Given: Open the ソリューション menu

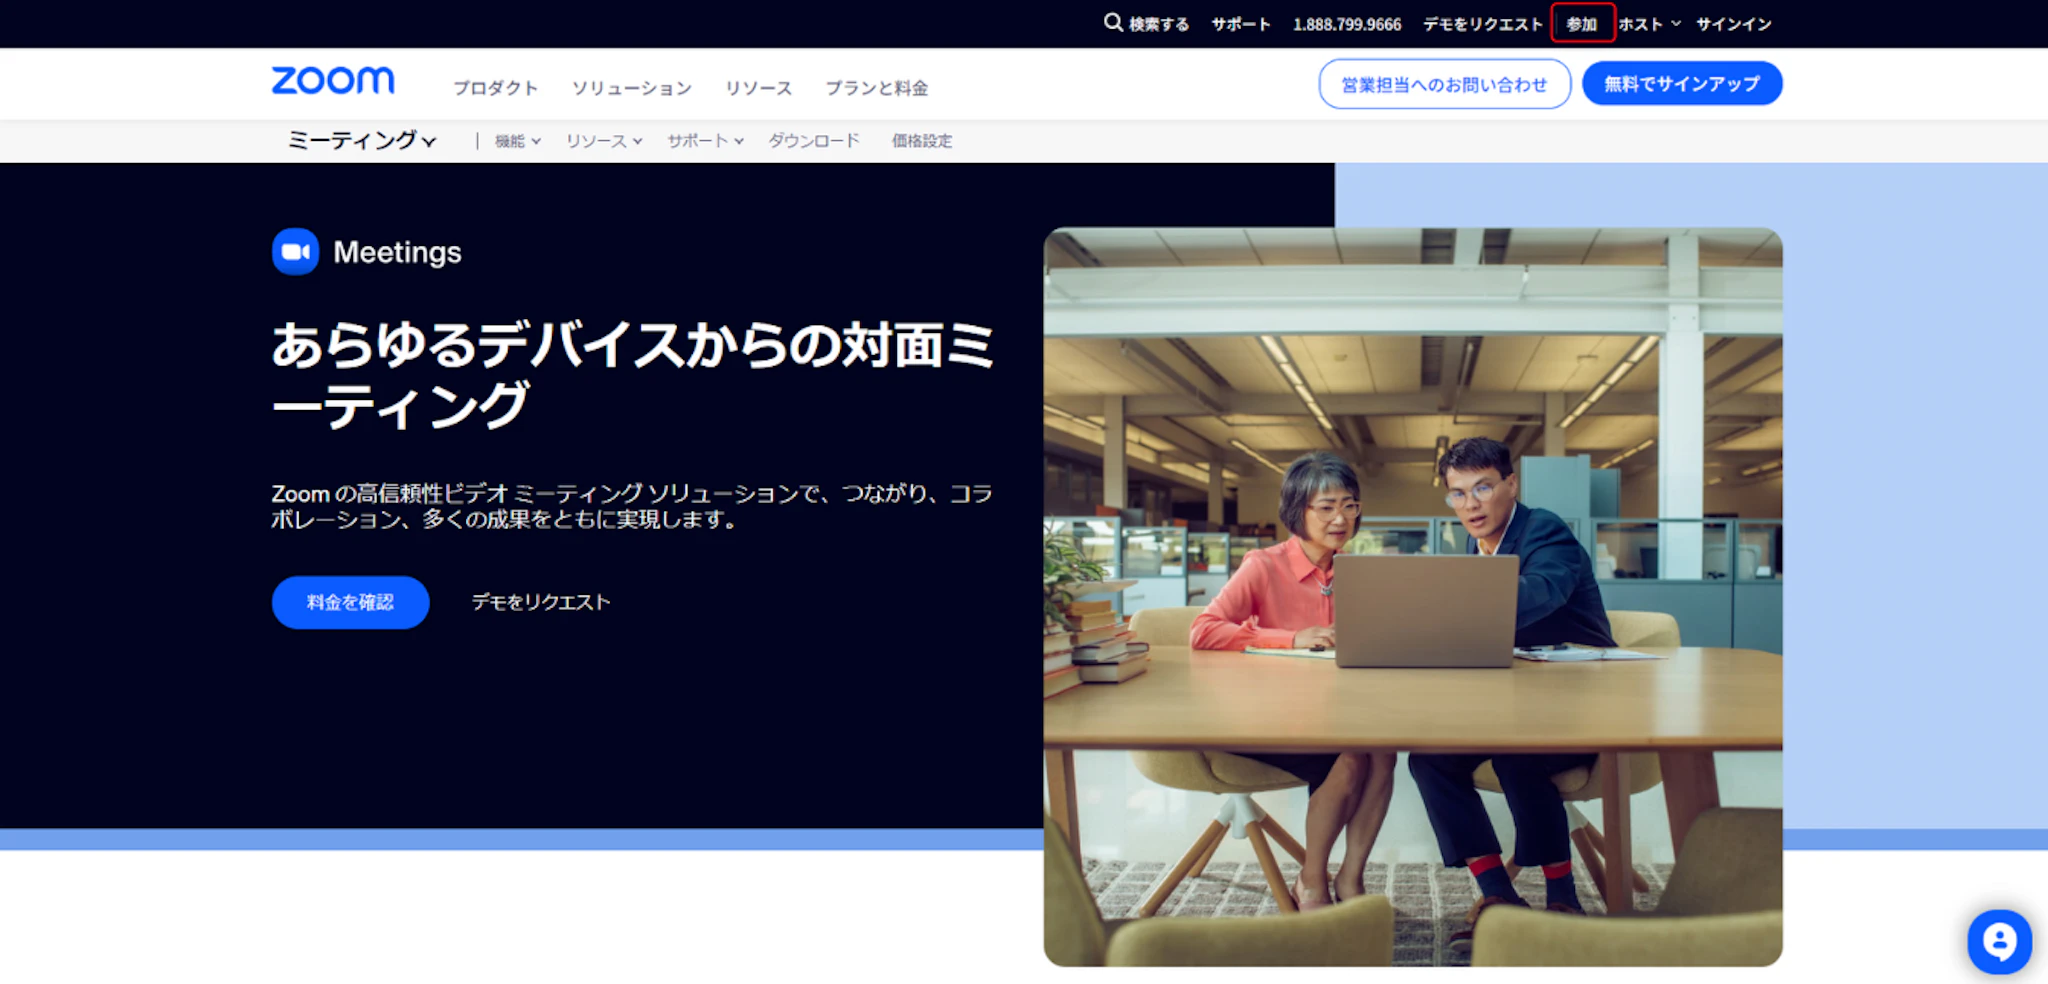Looking at the screenshot, I should click(x=631, y=88).
